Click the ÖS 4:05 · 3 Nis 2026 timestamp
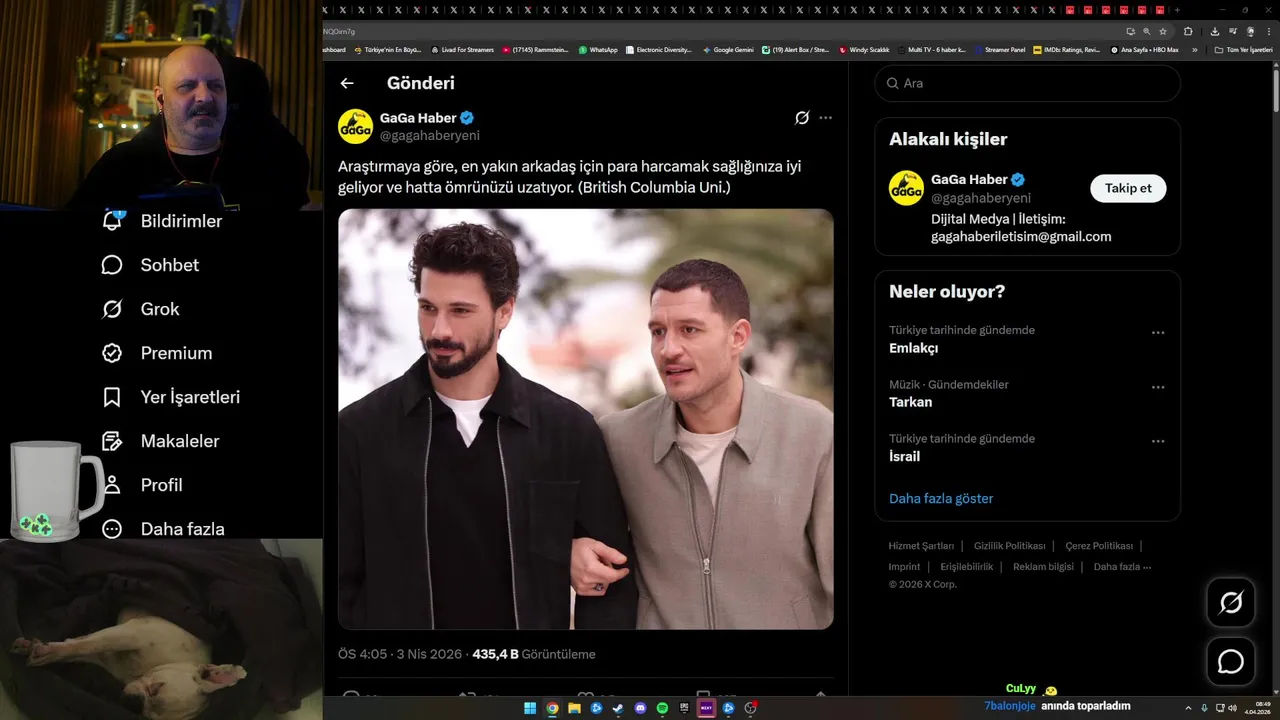 tap(400, 654)
